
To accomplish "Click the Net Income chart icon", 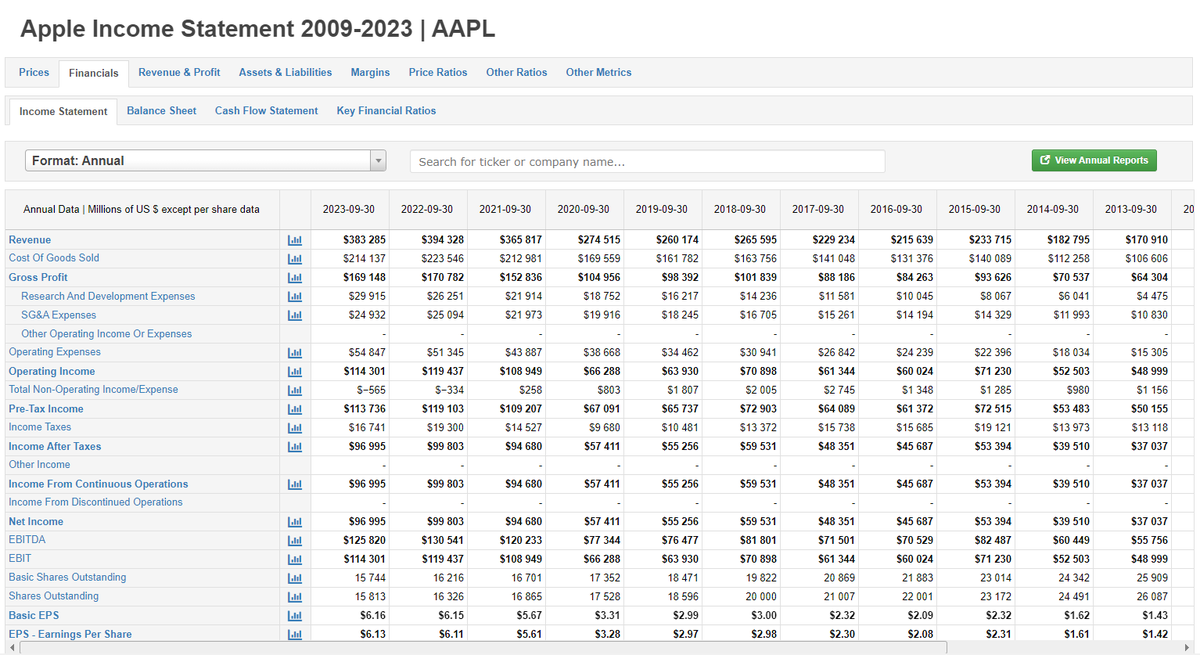I will [x=294, y=522].
